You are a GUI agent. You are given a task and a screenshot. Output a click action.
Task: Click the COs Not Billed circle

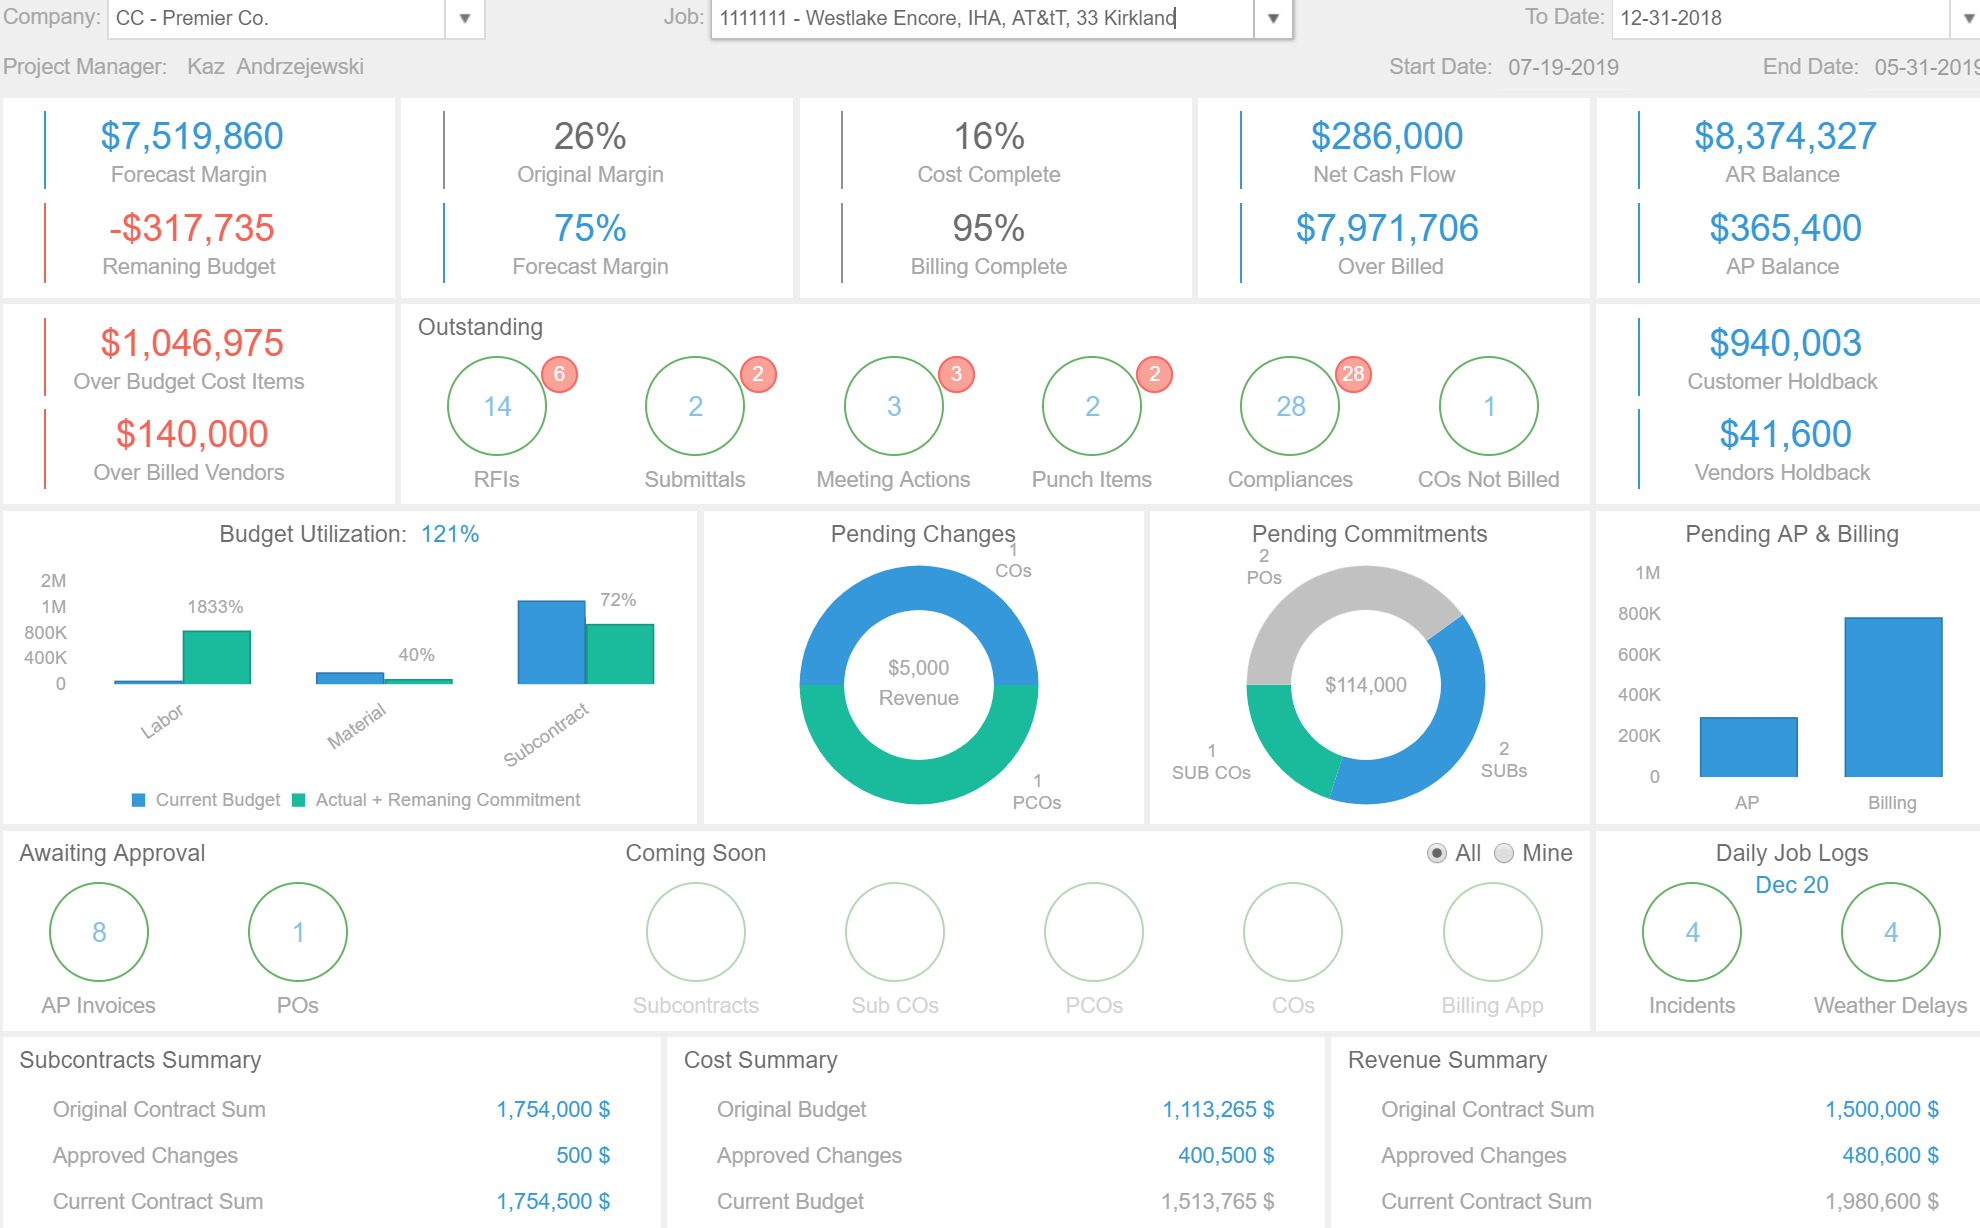tap(1489, 406)
